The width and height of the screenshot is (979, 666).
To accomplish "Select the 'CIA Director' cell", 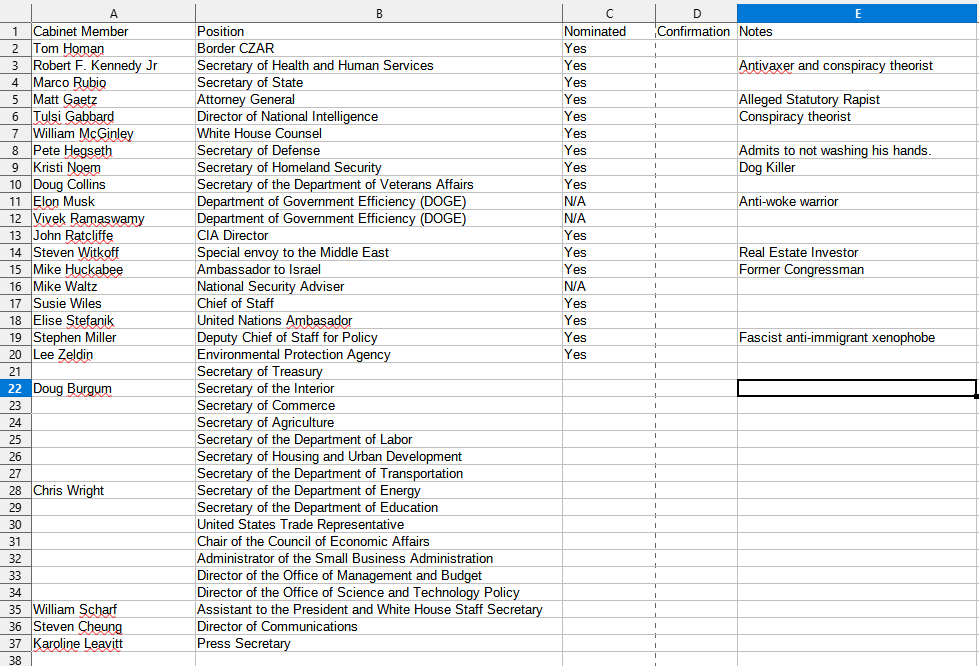I will [378, 235].
